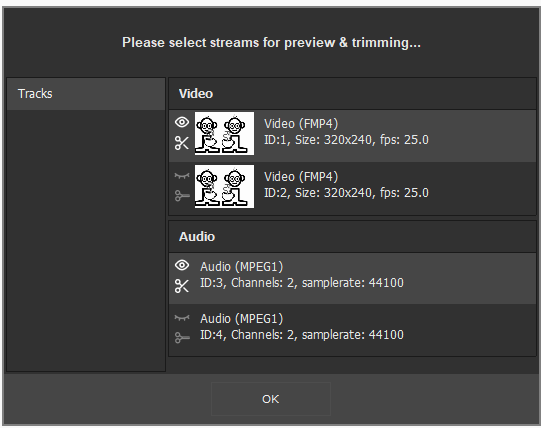This screenshot has width=541, height=428.
Task: Click the scissors trim icon for Video ID:1
Action: [182, 143]
